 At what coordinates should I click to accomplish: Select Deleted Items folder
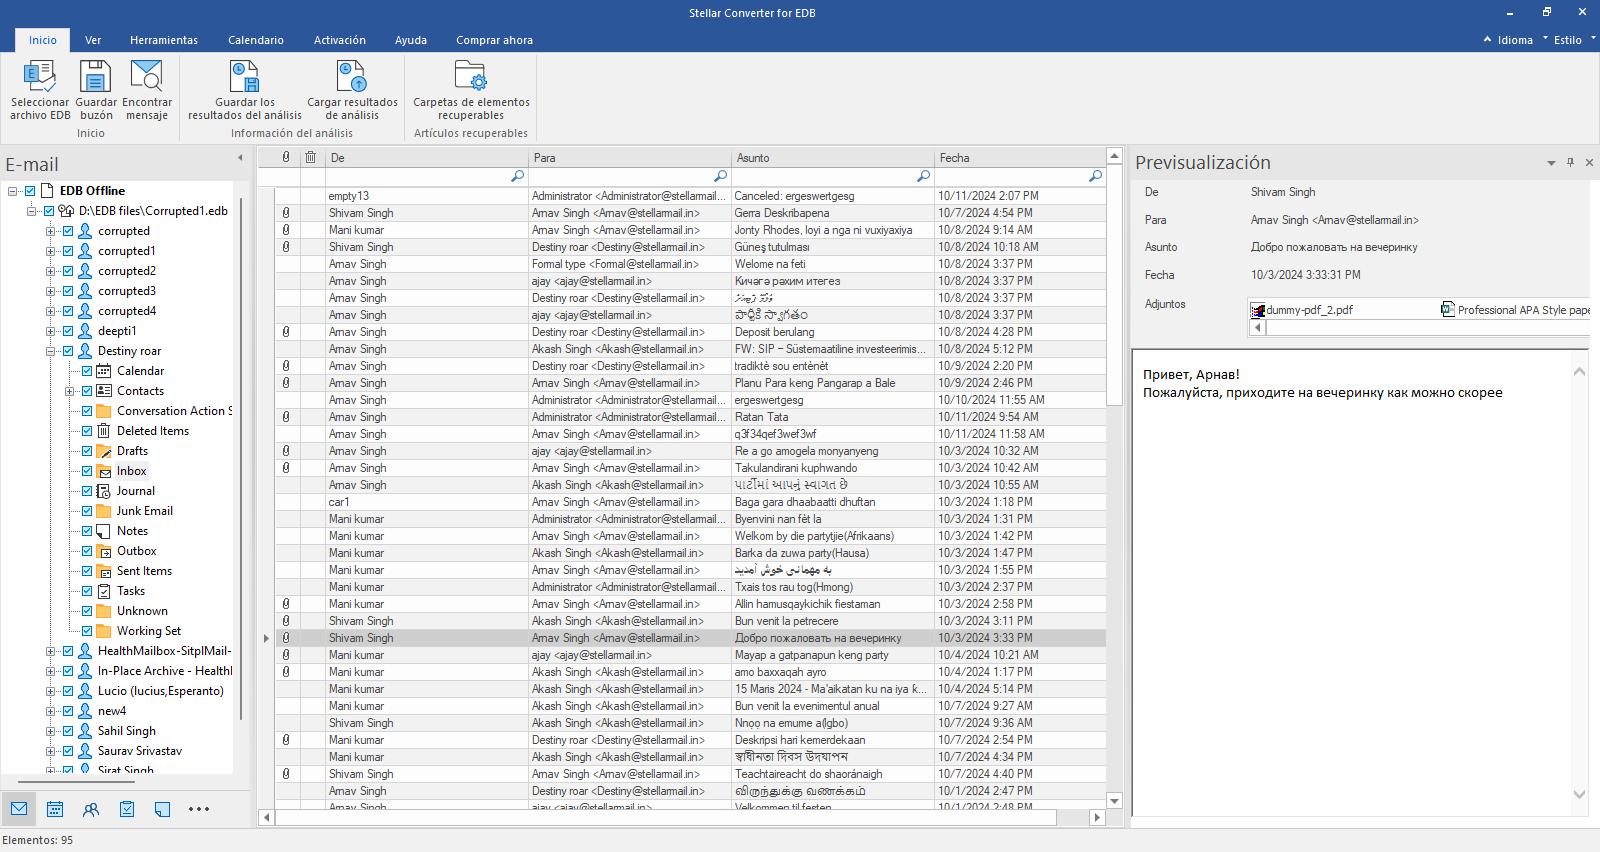[x=152, y=431]
